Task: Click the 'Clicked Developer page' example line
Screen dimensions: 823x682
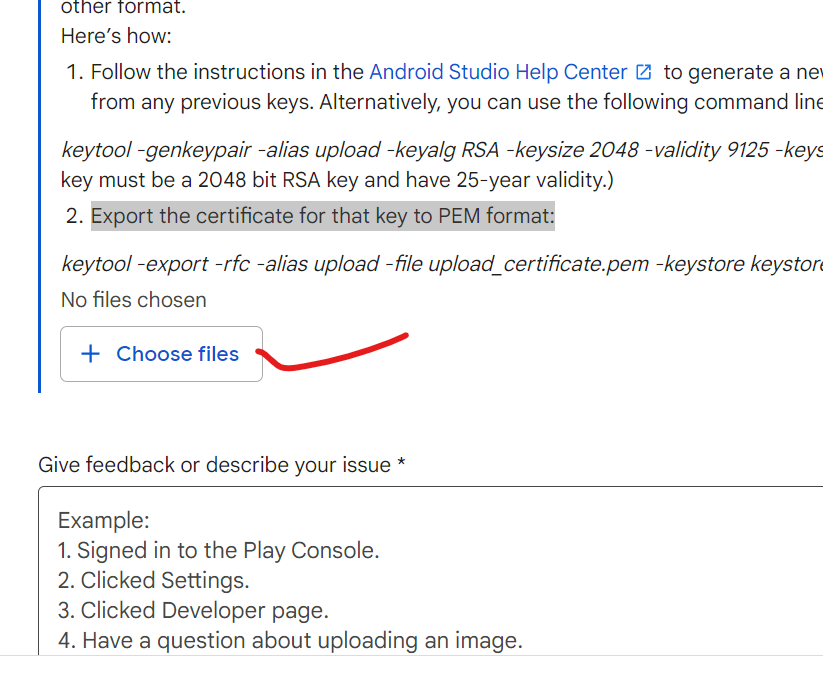Action: point(204,610)
